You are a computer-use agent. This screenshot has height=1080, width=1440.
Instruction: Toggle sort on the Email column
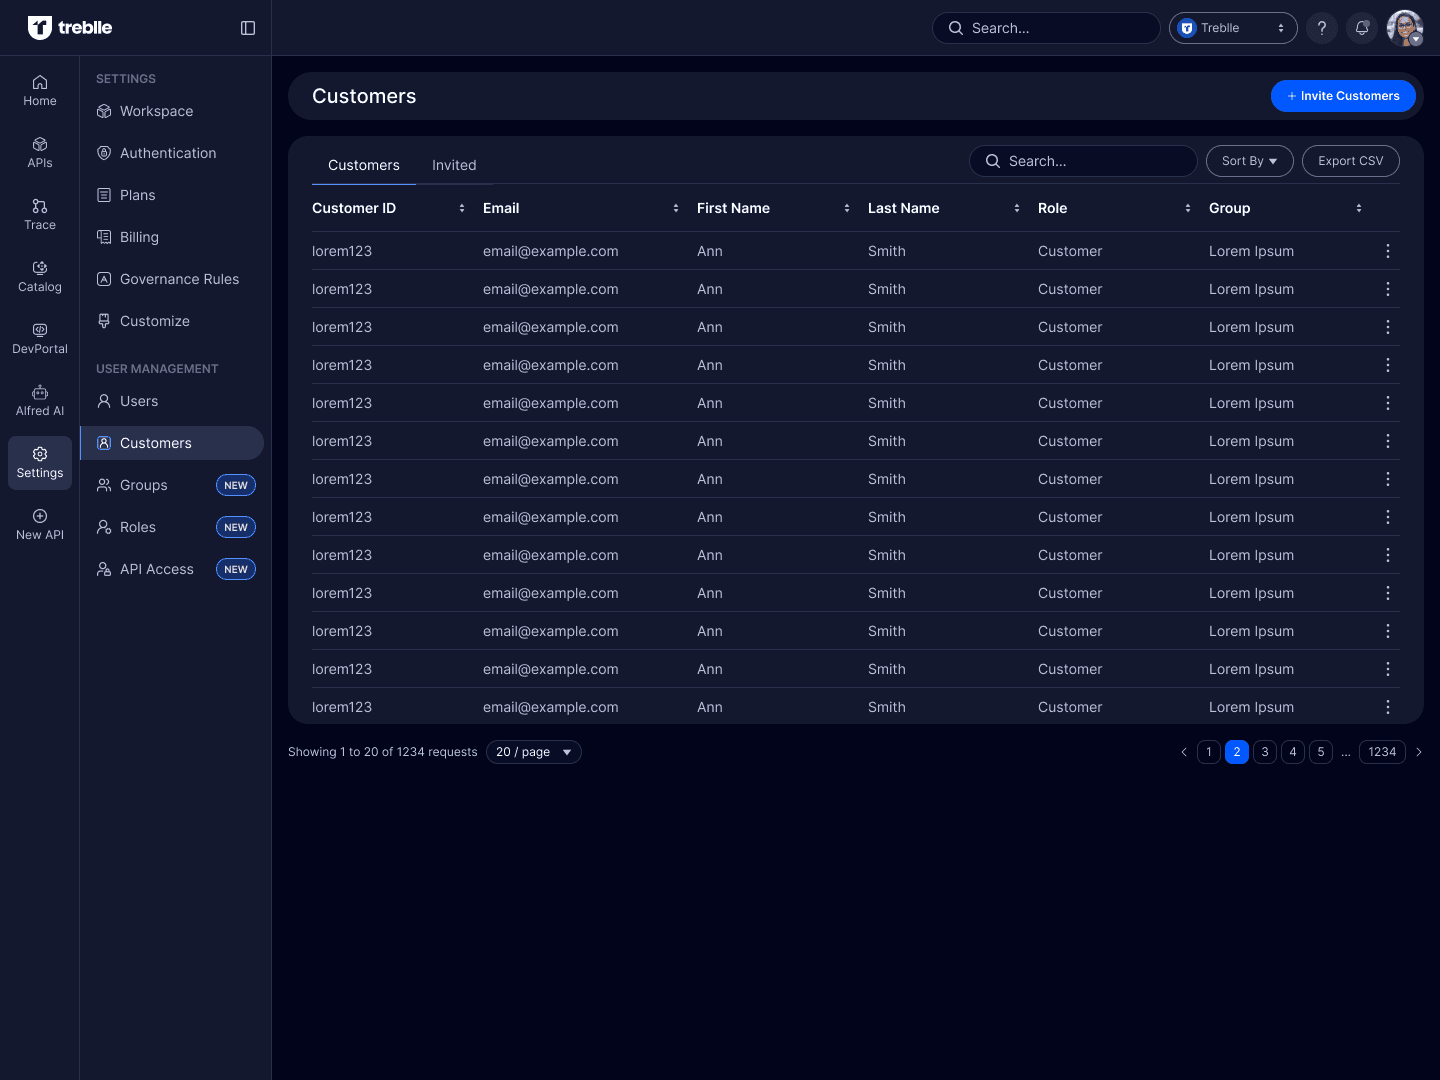(676, 208)
